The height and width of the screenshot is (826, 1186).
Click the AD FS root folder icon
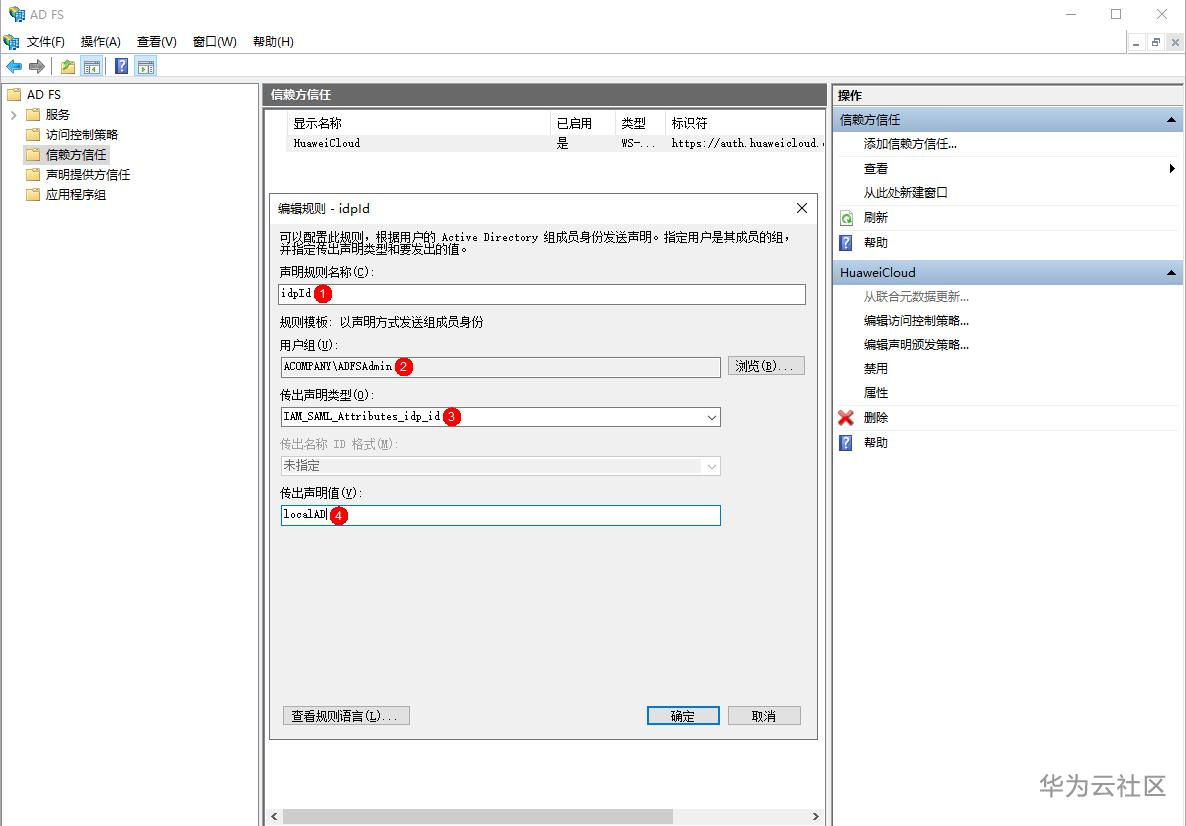(14, 95)
